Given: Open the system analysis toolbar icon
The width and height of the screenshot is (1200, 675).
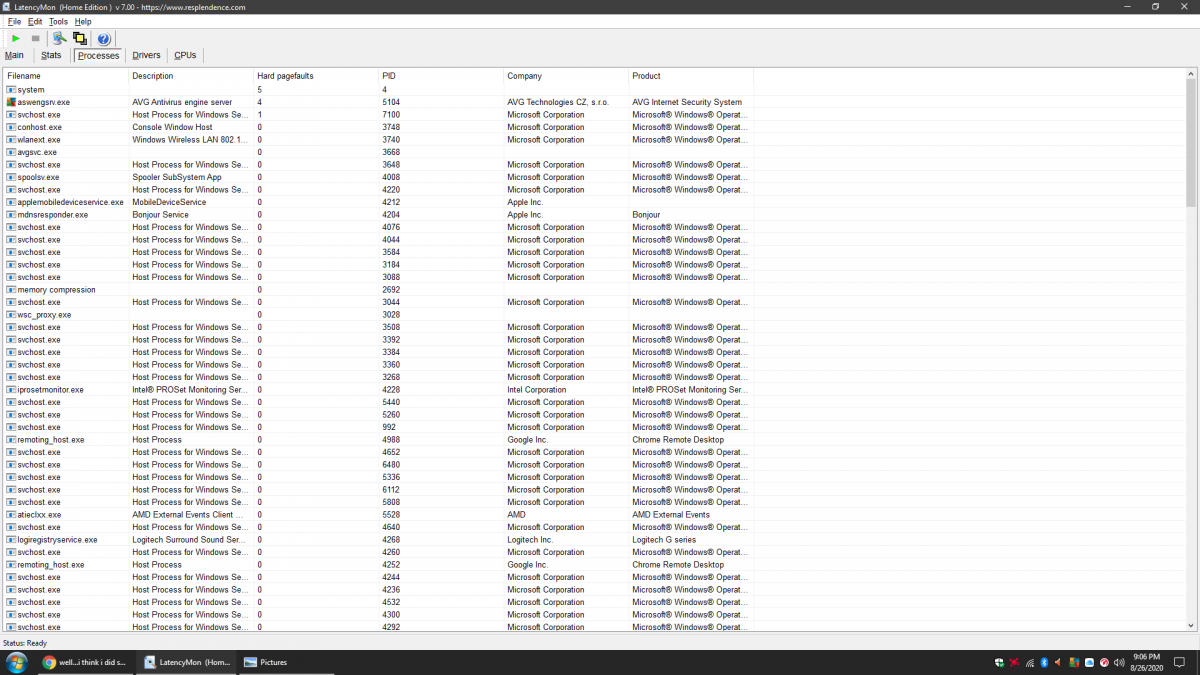Looking at the screenshot, I should coord(59,38).
